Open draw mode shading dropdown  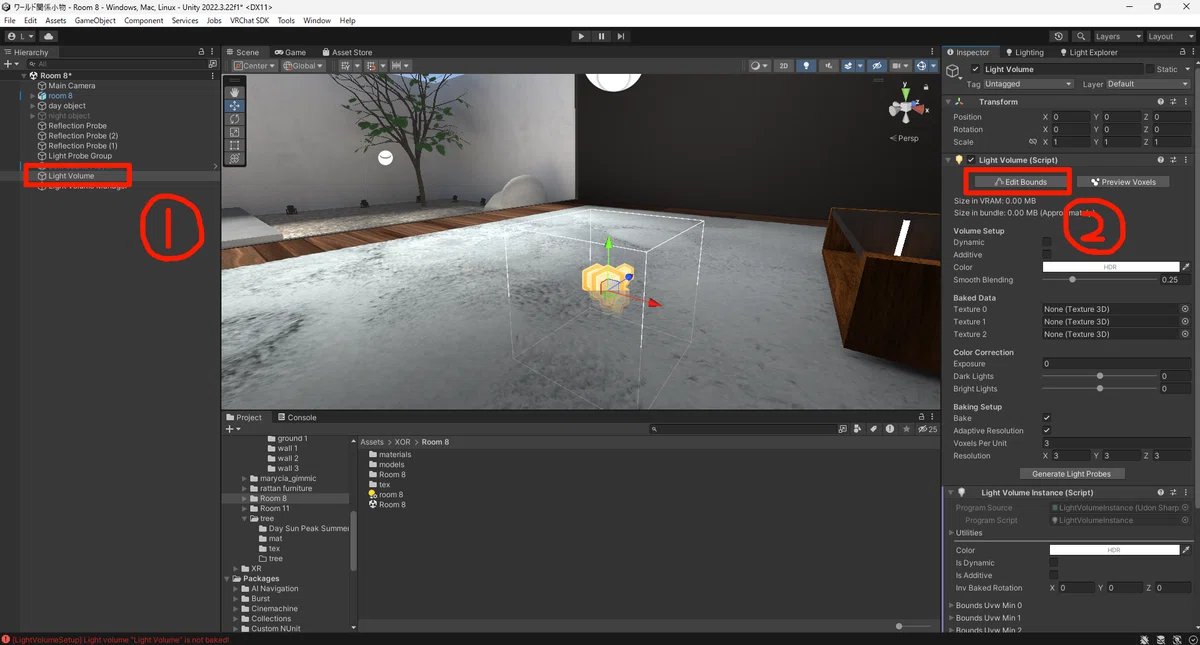pyautogui.click(x=759, y=66)
